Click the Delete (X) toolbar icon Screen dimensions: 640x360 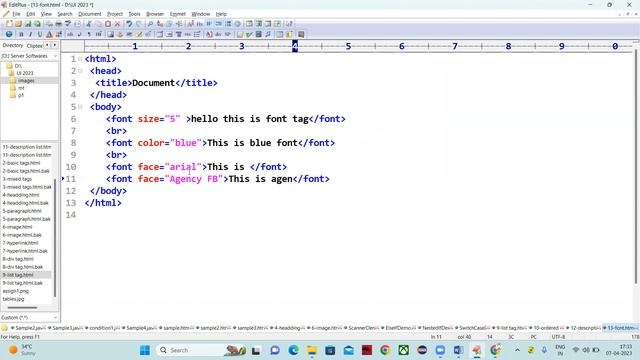pyautogui.click(x=118, y=24)
